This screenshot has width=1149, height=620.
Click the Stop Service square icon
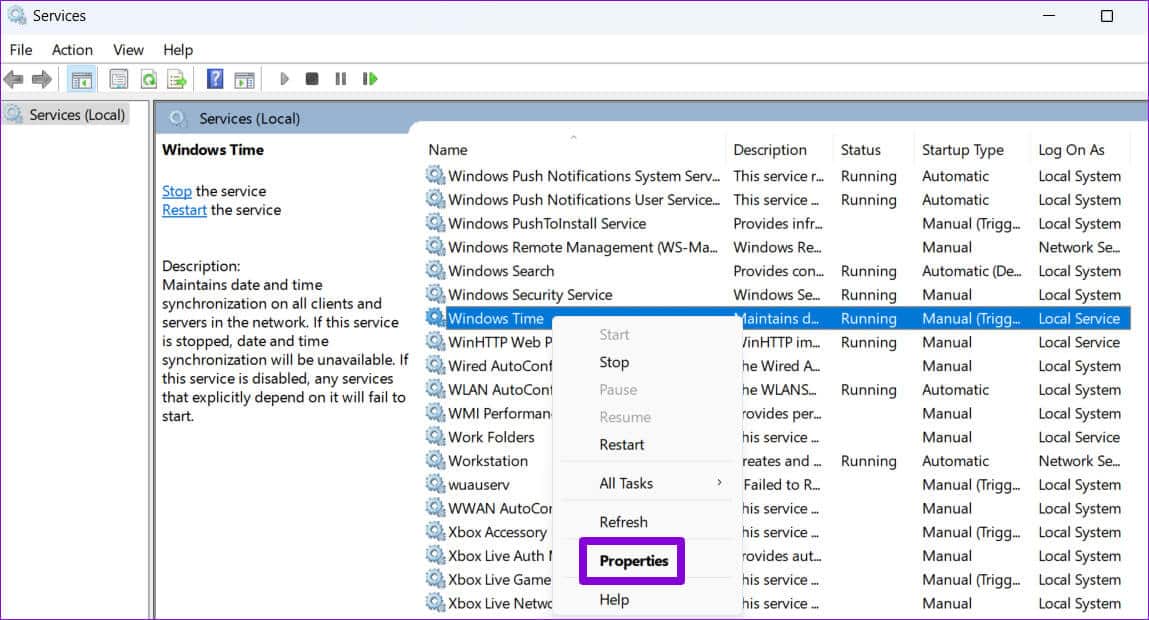pyautogui.click(x=312, y=78)
